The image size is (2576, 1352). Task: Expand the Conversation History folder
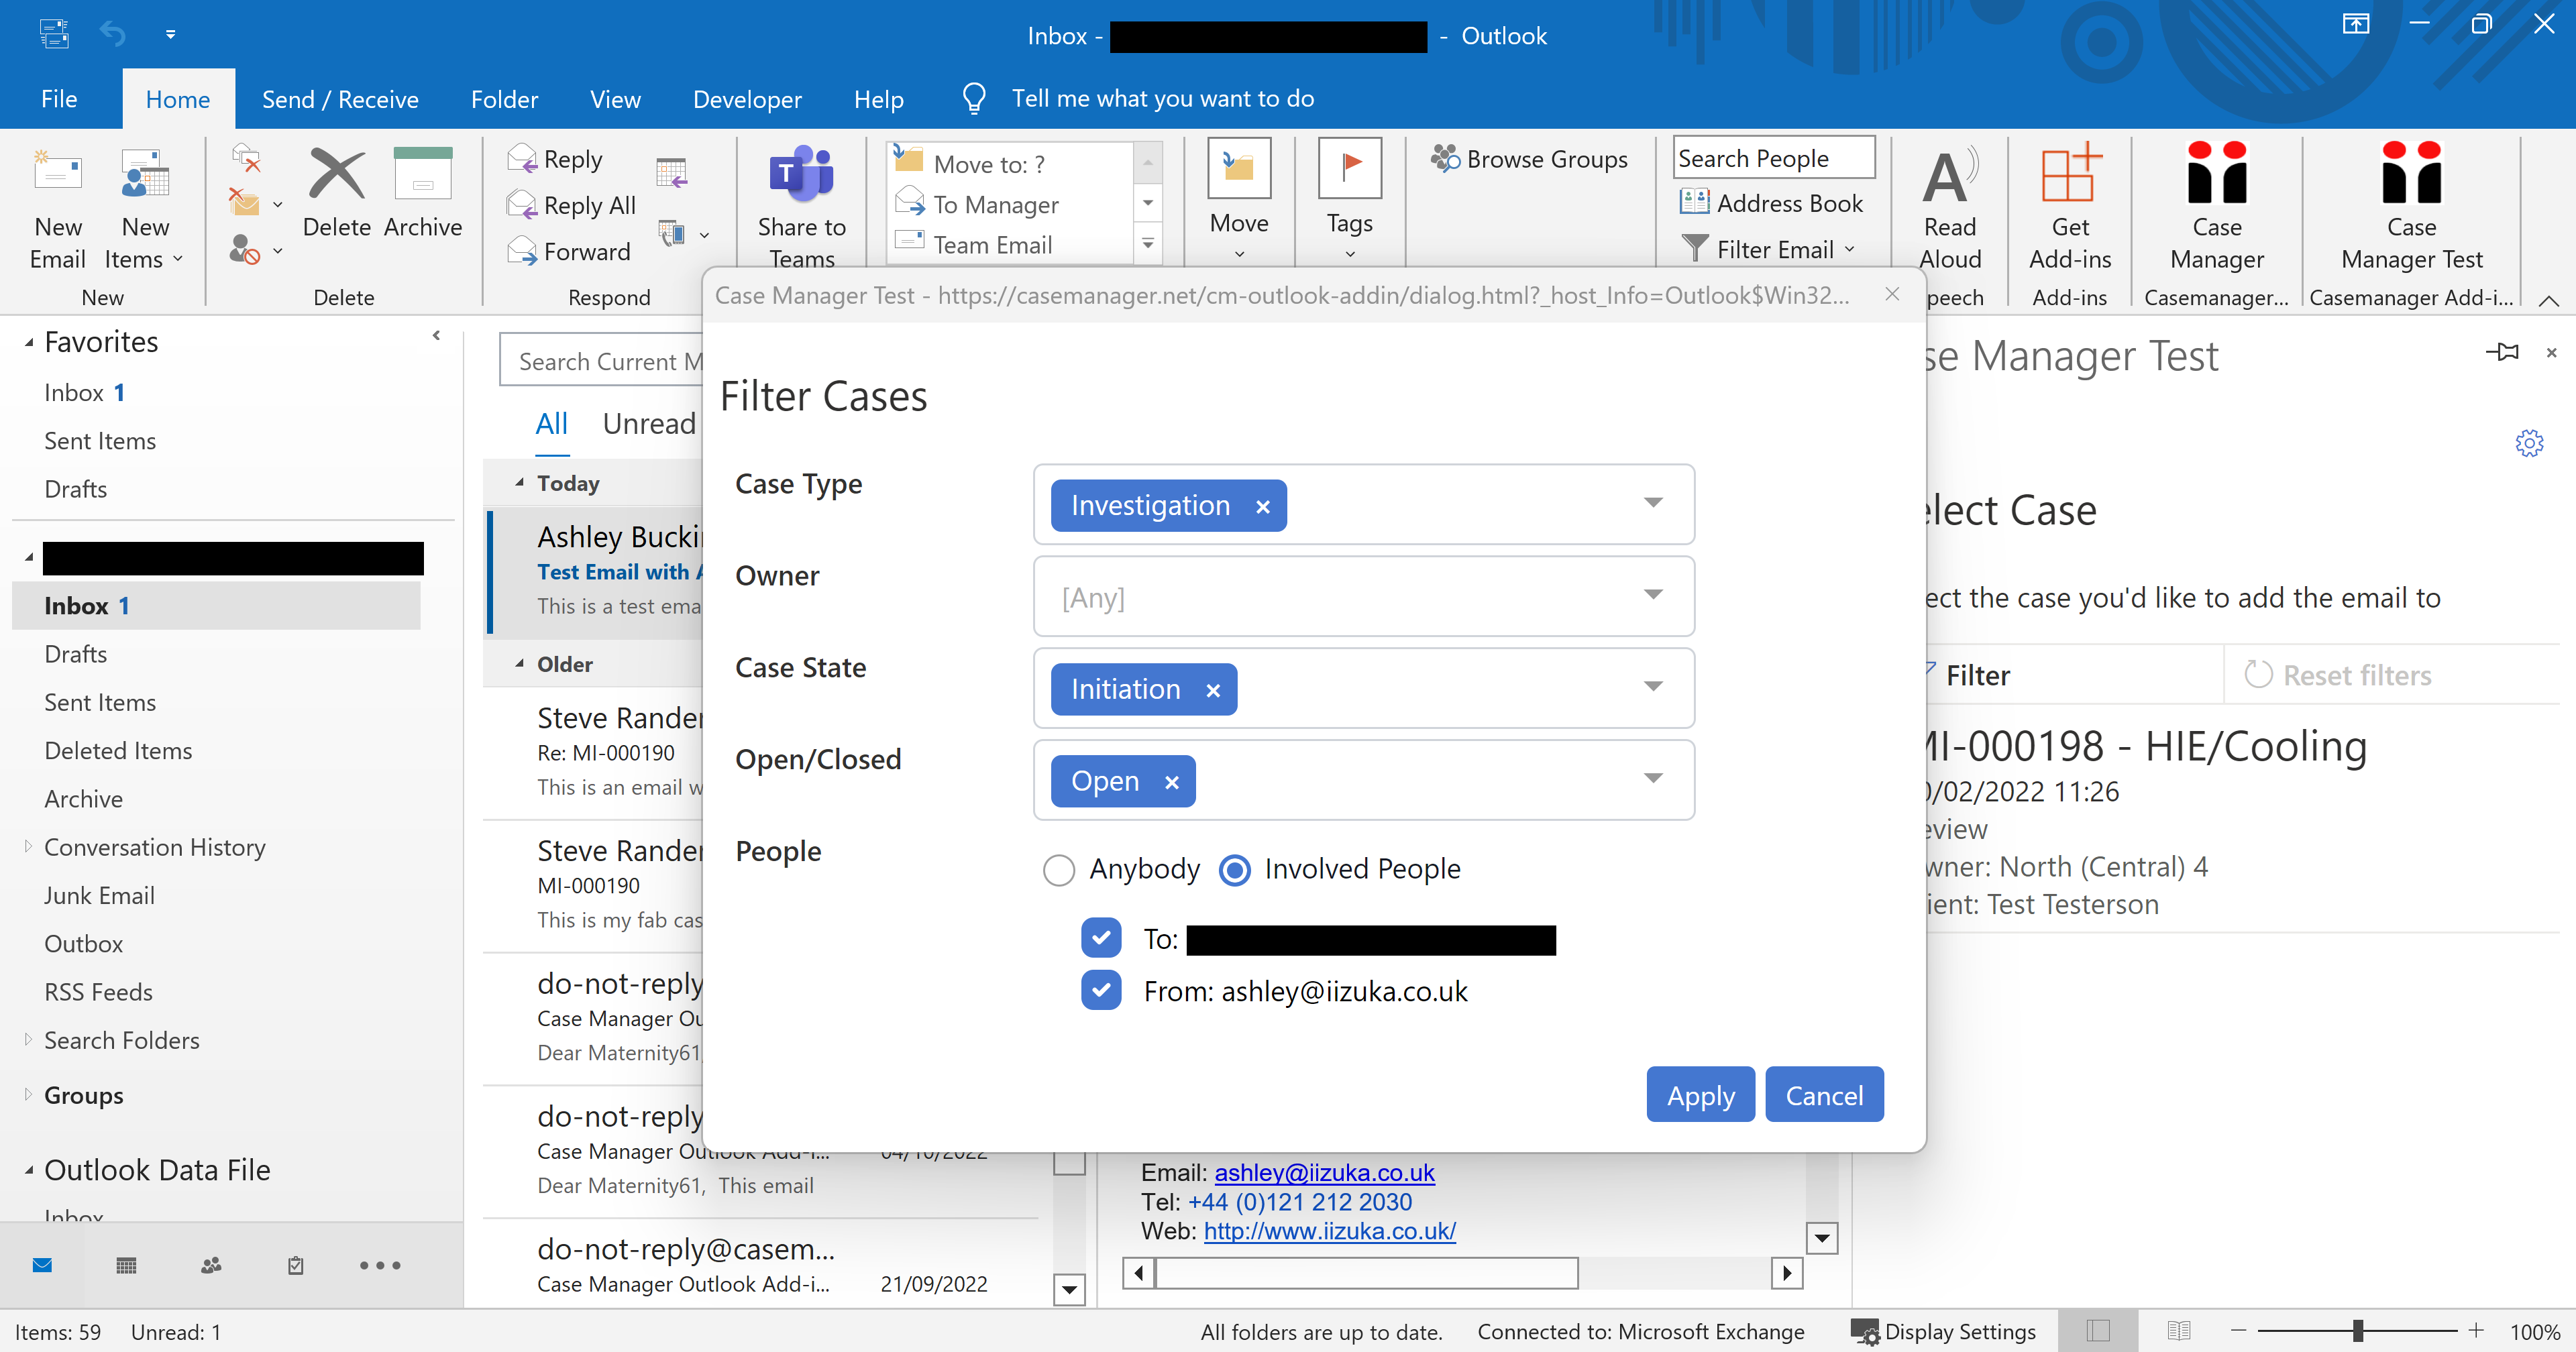tap(28, 846)
